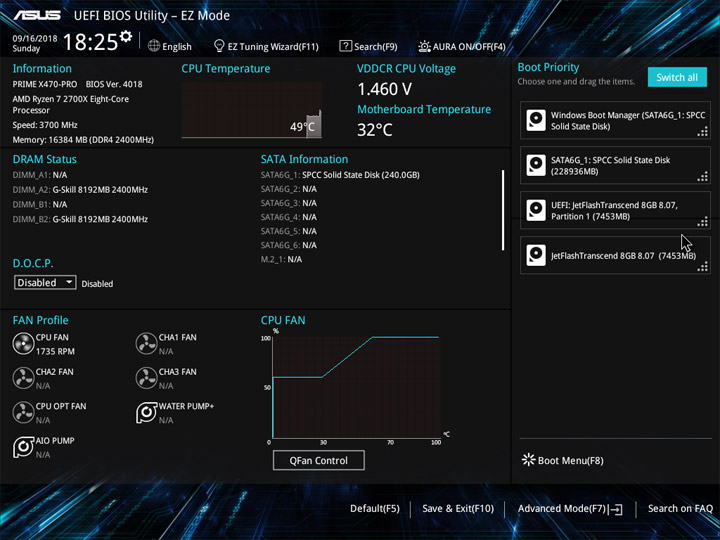Click the ASUS logo

[37, 16]
